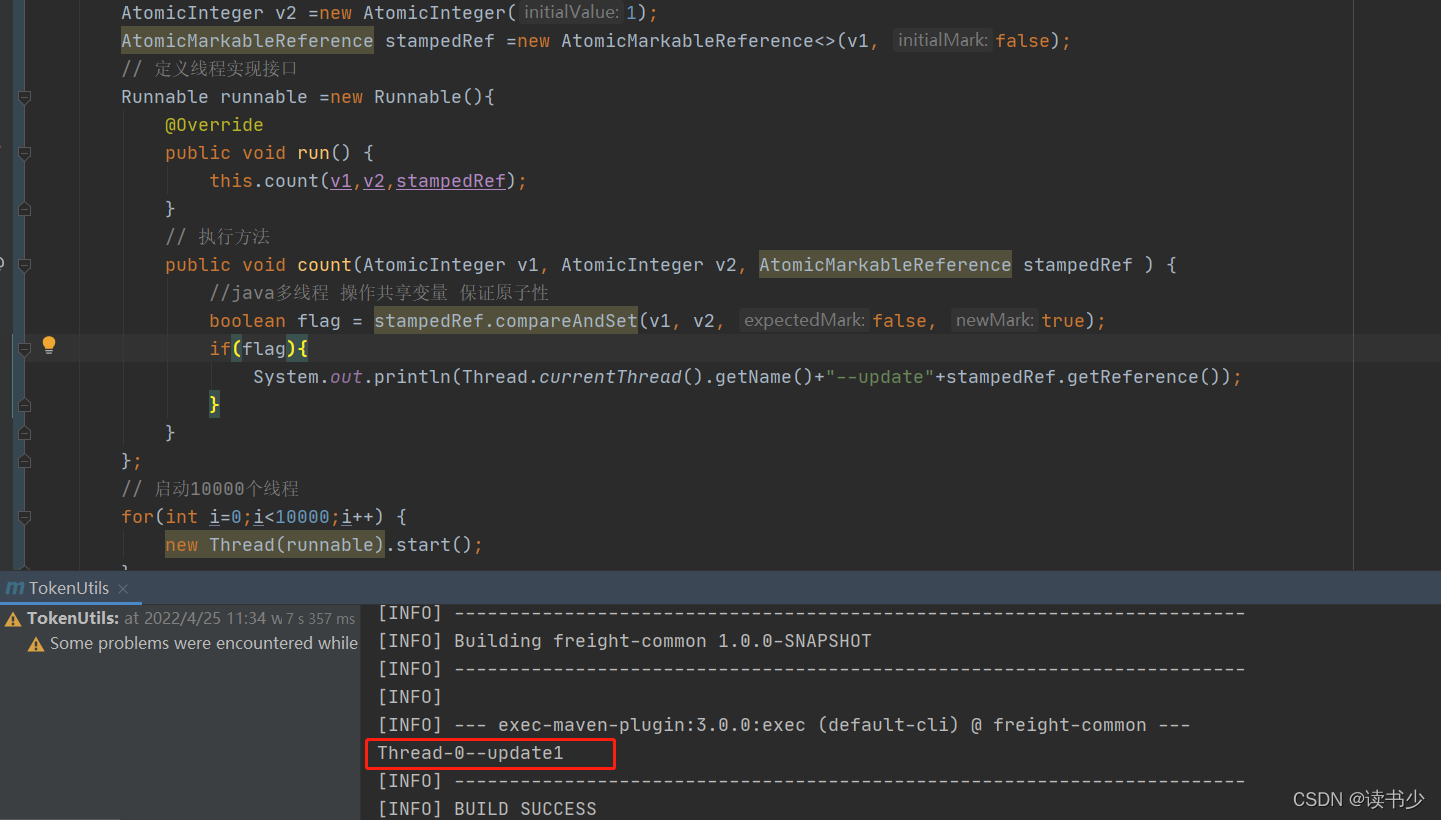Click comment '// 启动10000个线程'

(210, 489)
